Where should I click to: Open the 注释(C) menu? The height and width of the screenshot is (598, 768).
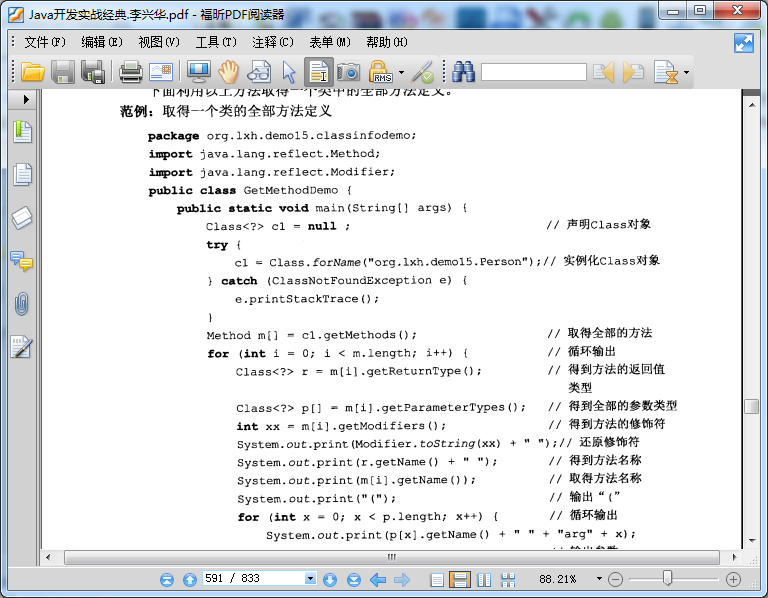click(273, 42)
